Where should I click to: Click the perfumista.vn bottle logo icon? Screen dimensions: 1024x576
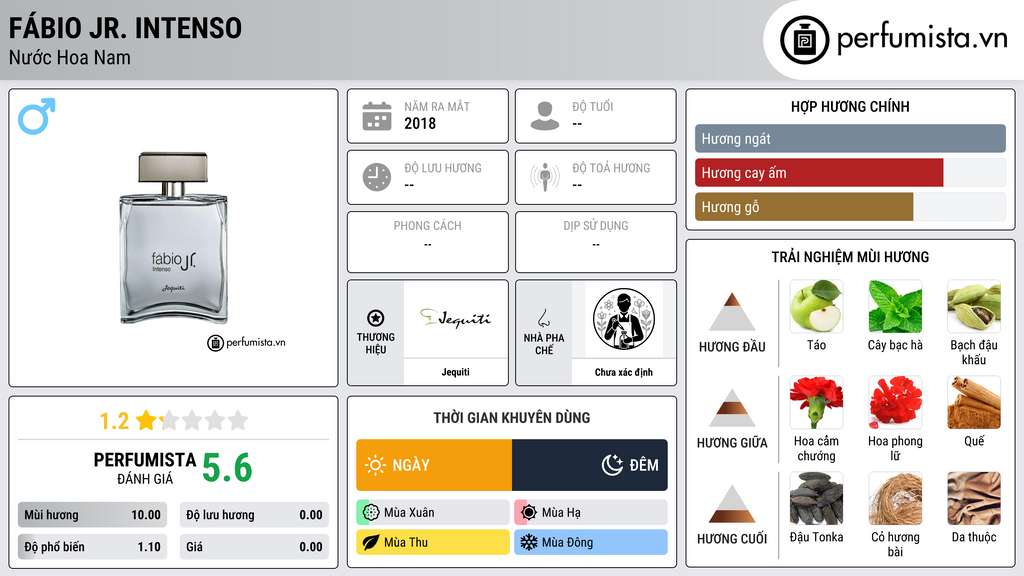804,40
